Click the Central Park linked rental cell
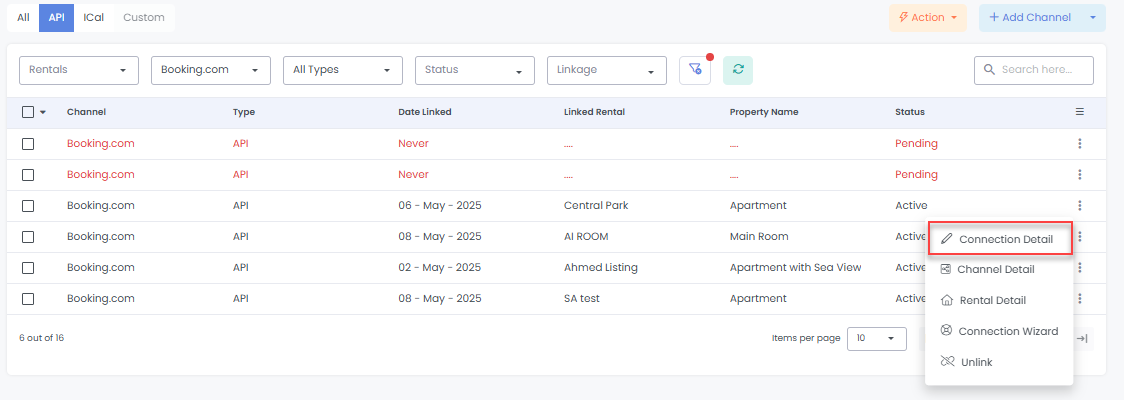Image resolution: width=1124 pixels, height=400 pixels. [x=596, y=206]
